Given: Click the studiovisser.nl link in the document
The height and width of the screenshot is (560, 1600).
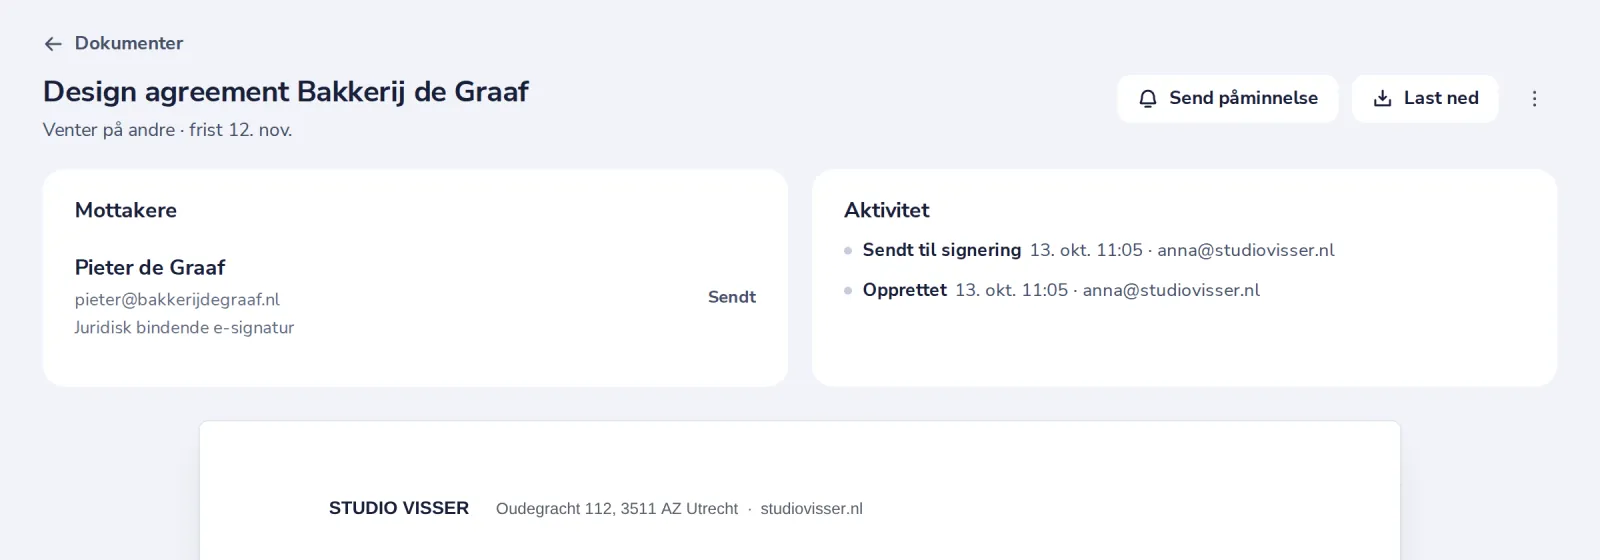Looking at the screenshot, I should [811, 508].
